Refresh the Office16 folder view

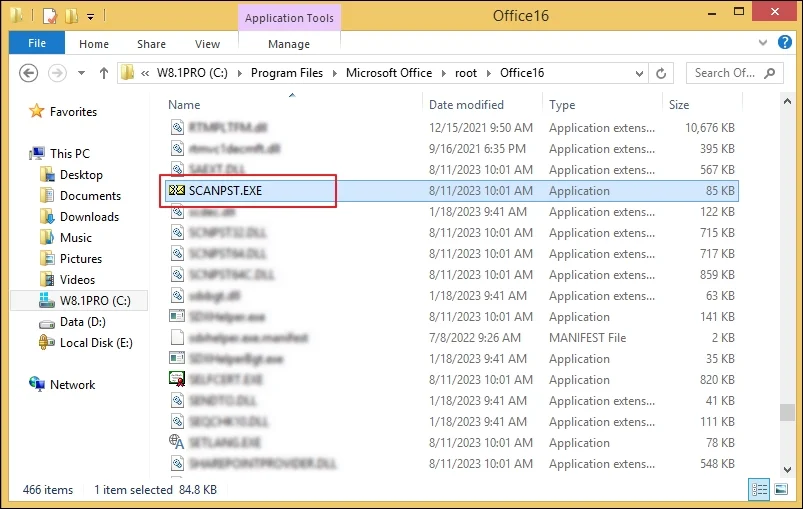661,73
